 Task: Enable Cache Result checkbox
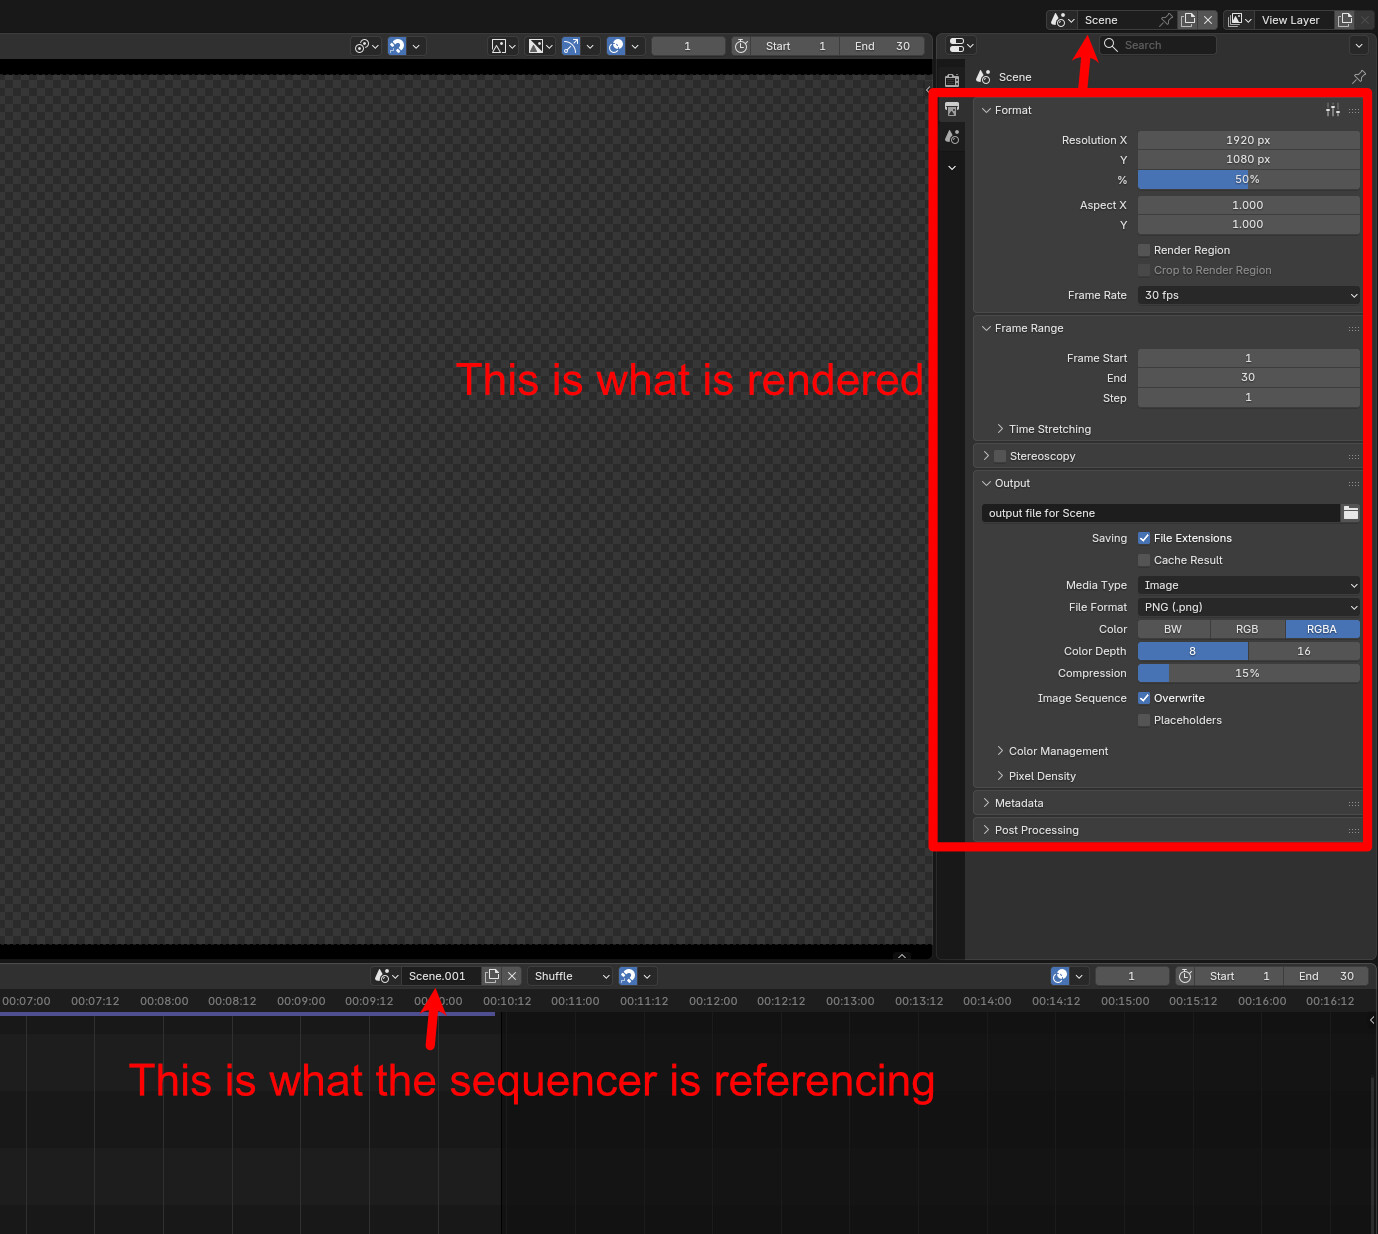click(x=1144, y=560)
